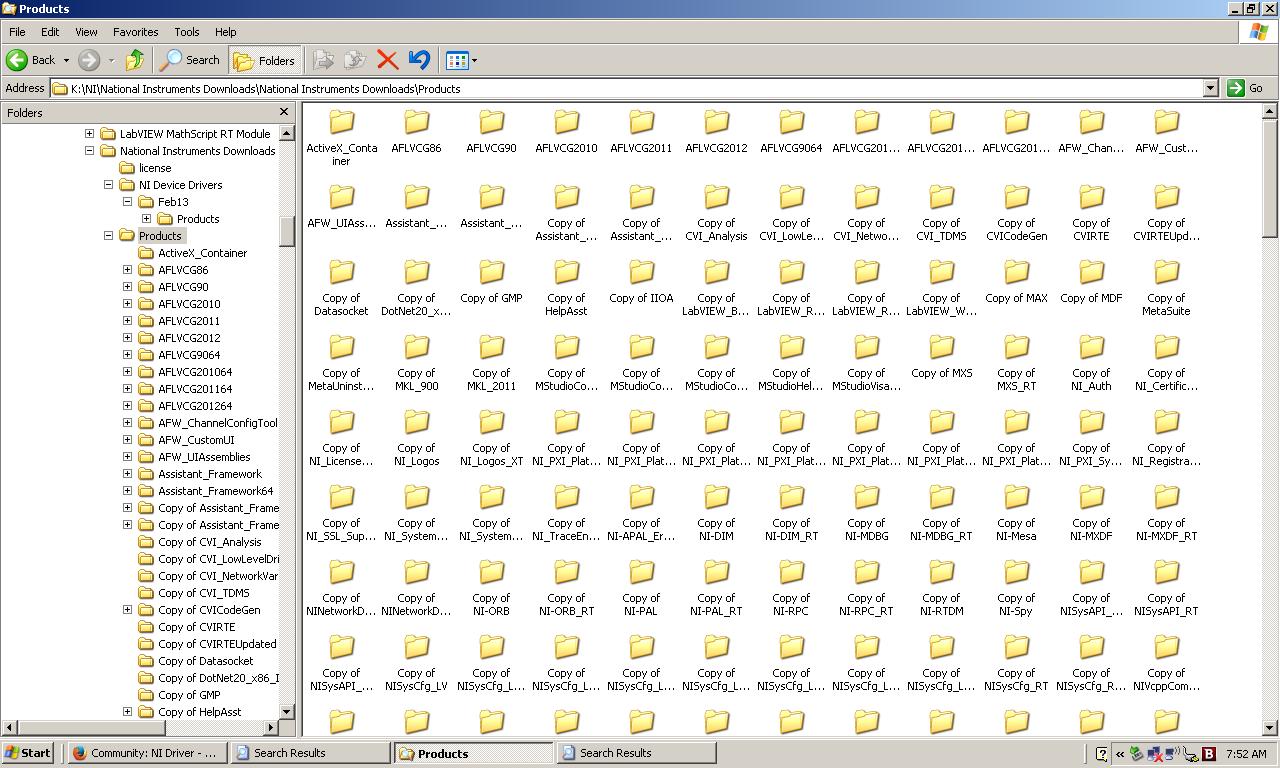
Task: Expand LabVIEW MathScript RT Module node
Action: [x=89, y=134]
